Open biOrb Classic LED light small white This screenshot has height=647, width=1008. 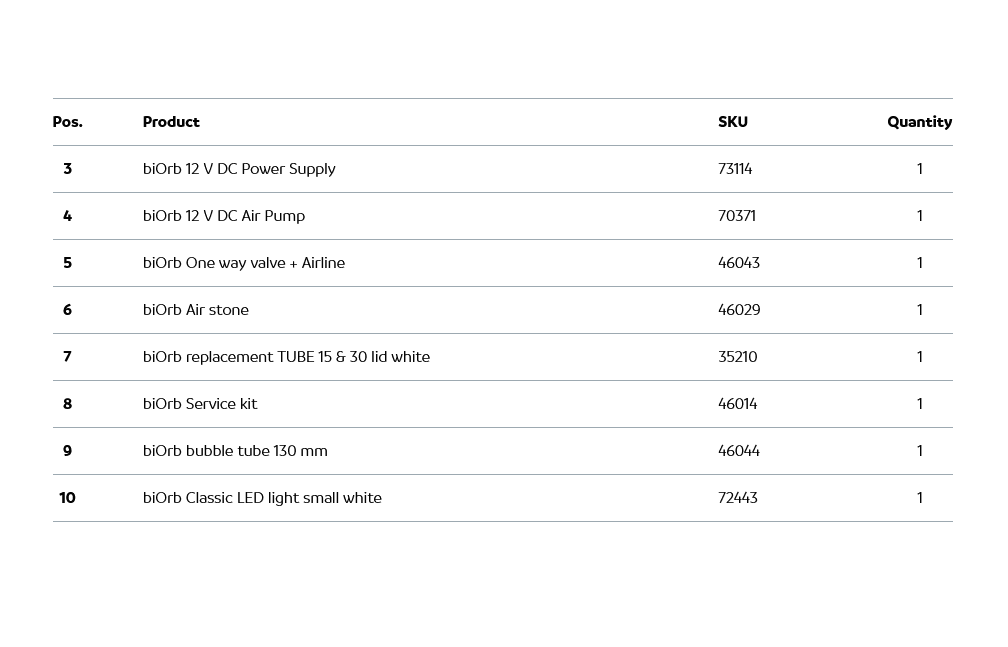262,498
